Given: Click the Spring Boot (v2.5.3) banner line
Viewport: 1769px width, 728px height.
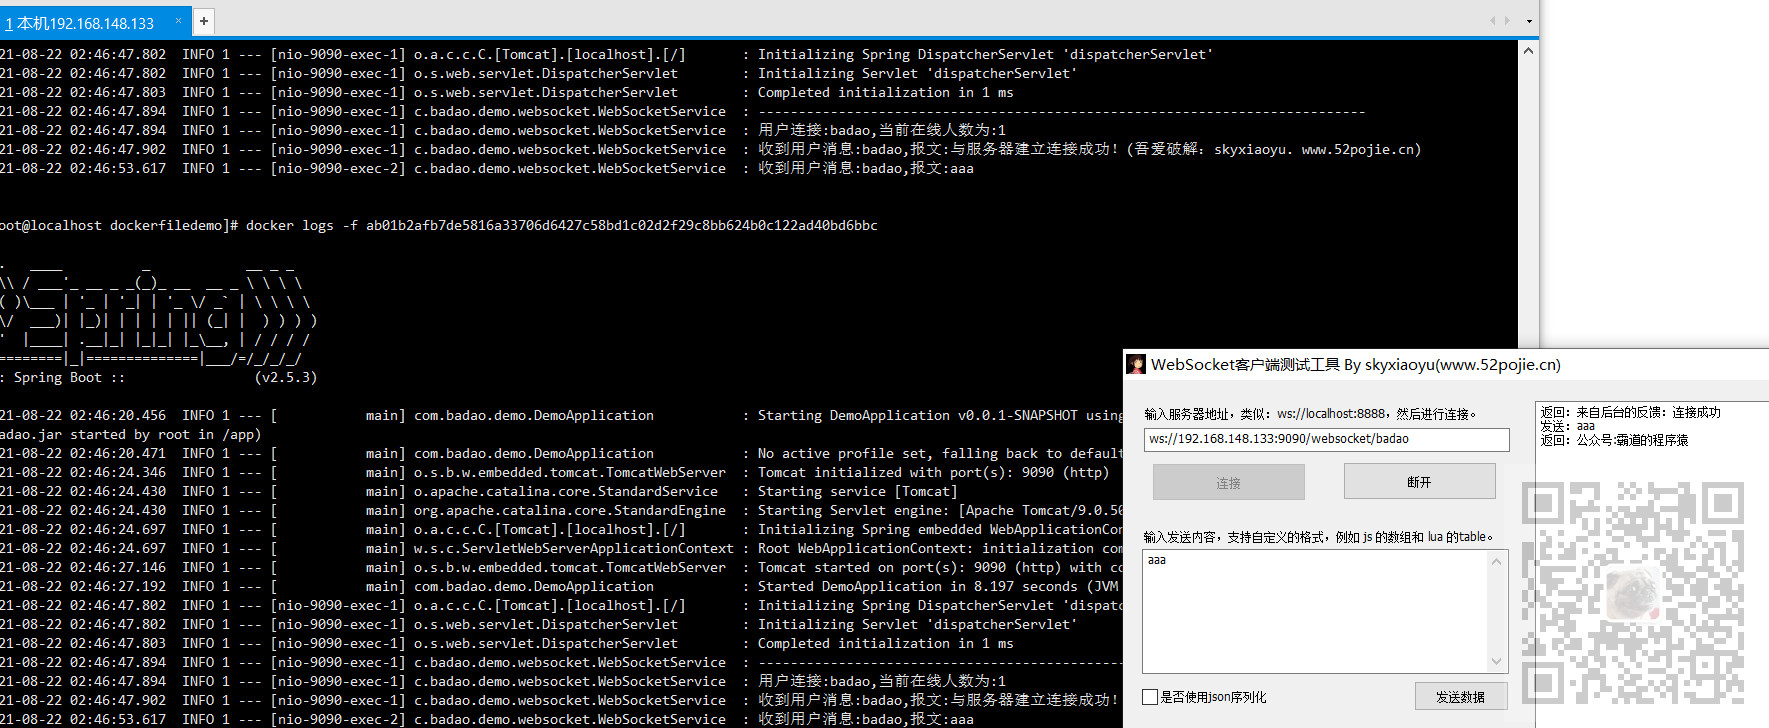Looking at the screenshot, I should coord(159,377).
